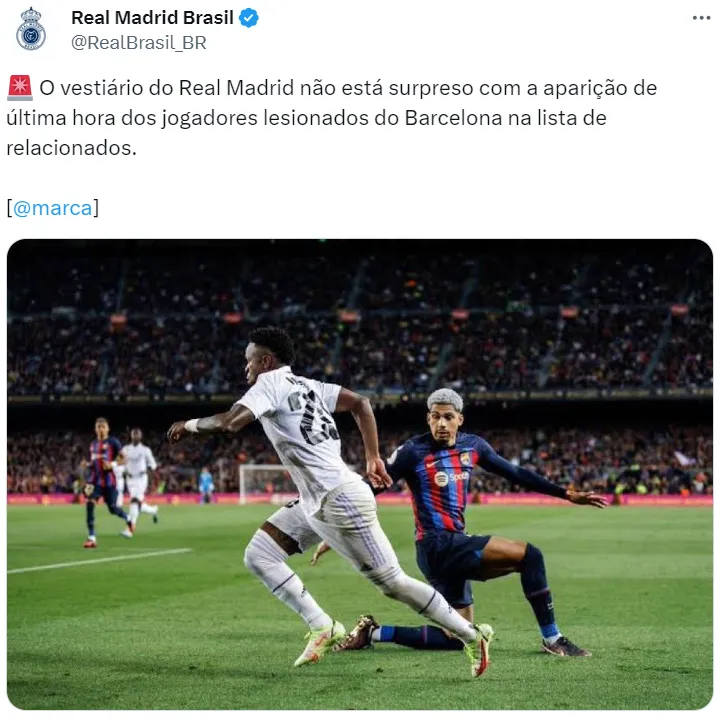Click the word "relacionados." in the tweet
This screenshot has width=720, height=719.
pyautogui.click(x=72, y=148)
